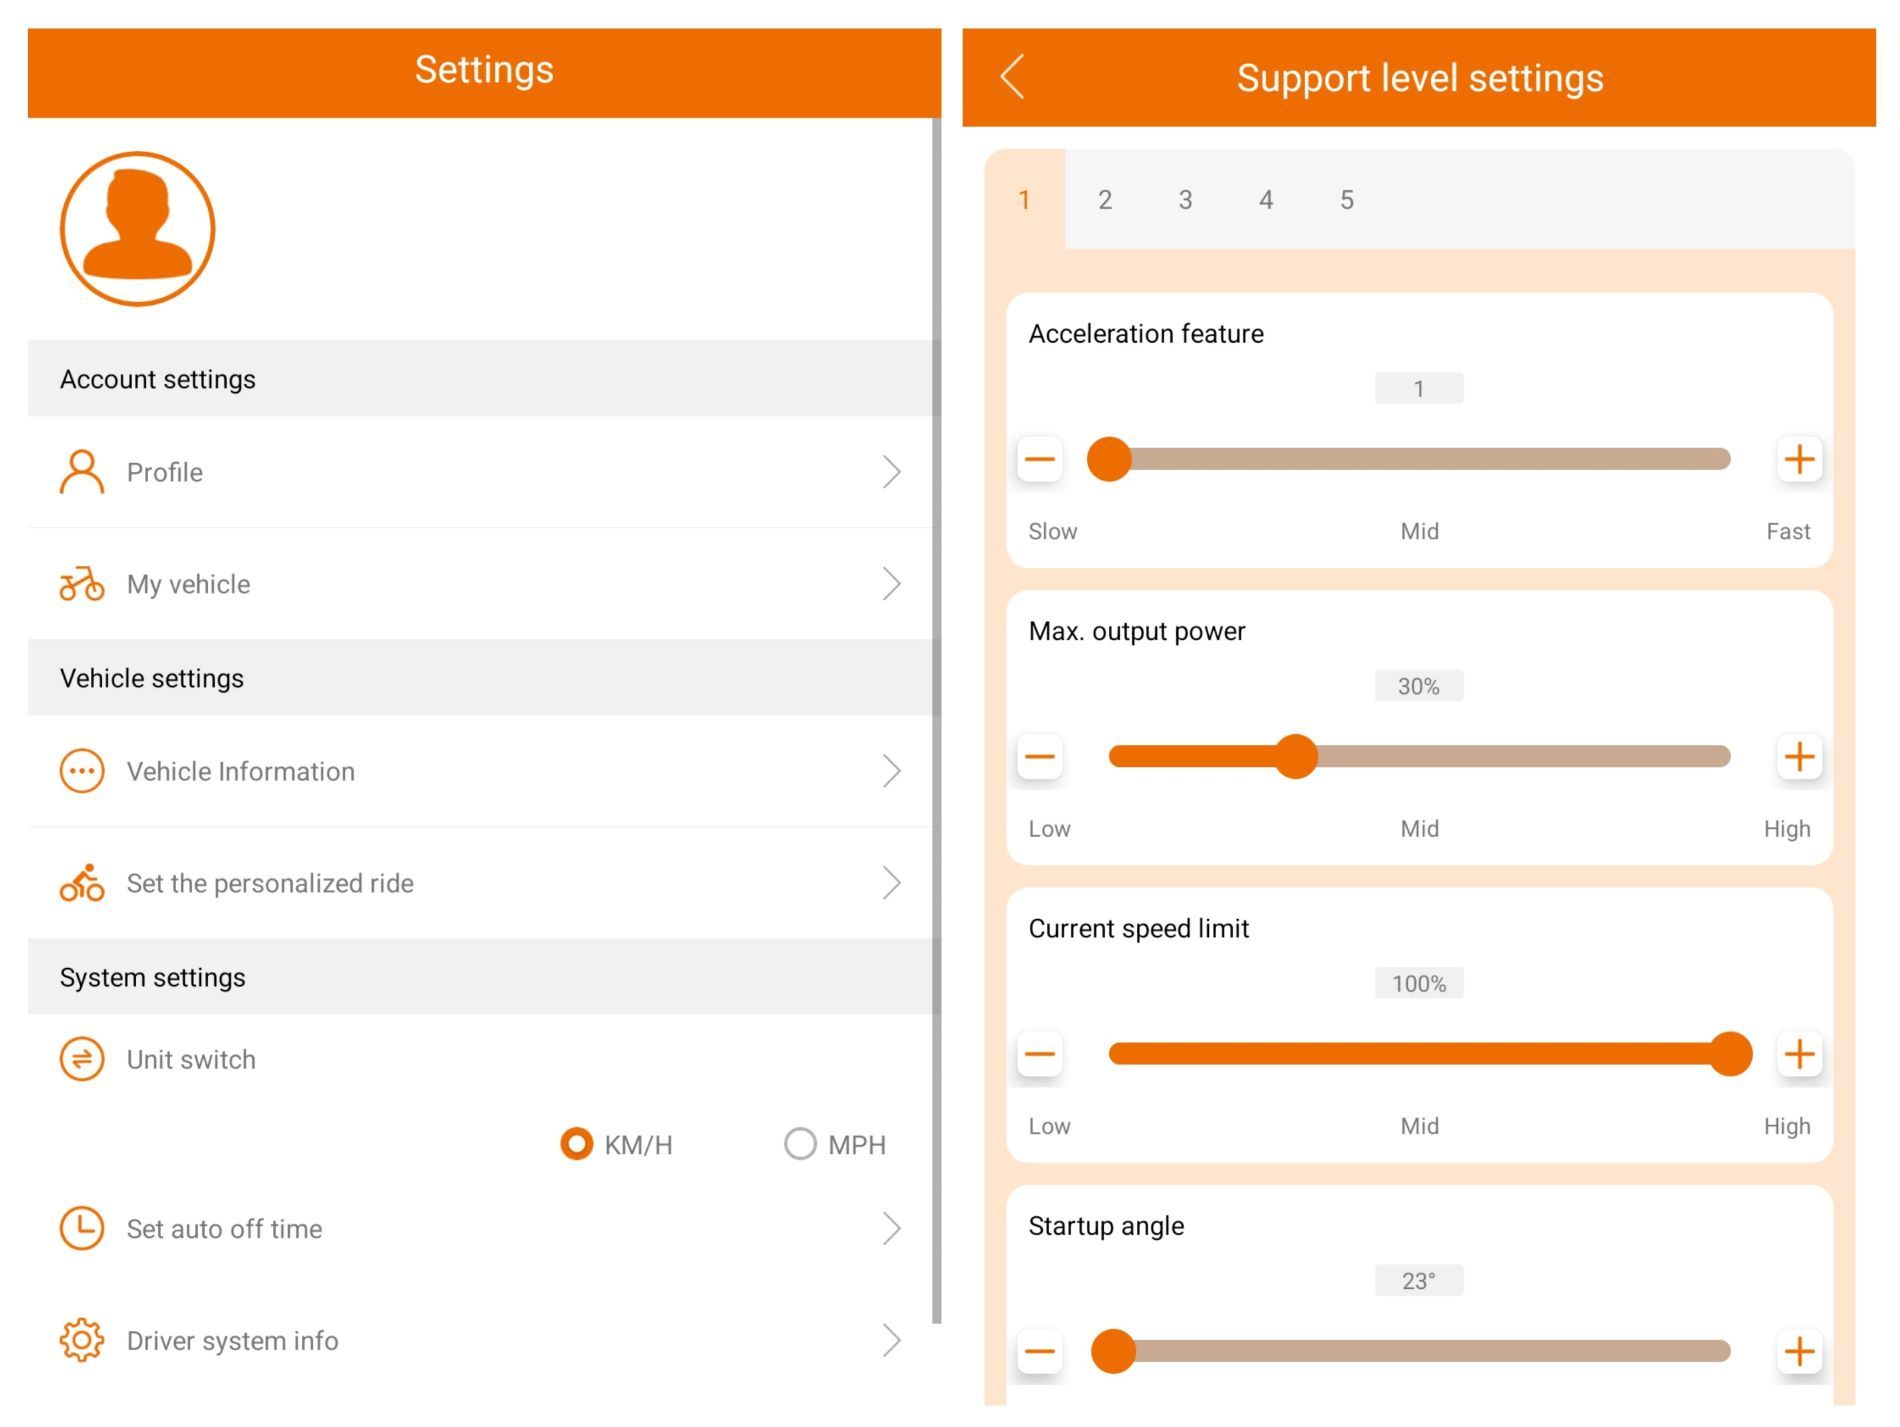Decrease Max. output power with minus button
Screen dimensions: 1900x1427
pos(1040,757)
